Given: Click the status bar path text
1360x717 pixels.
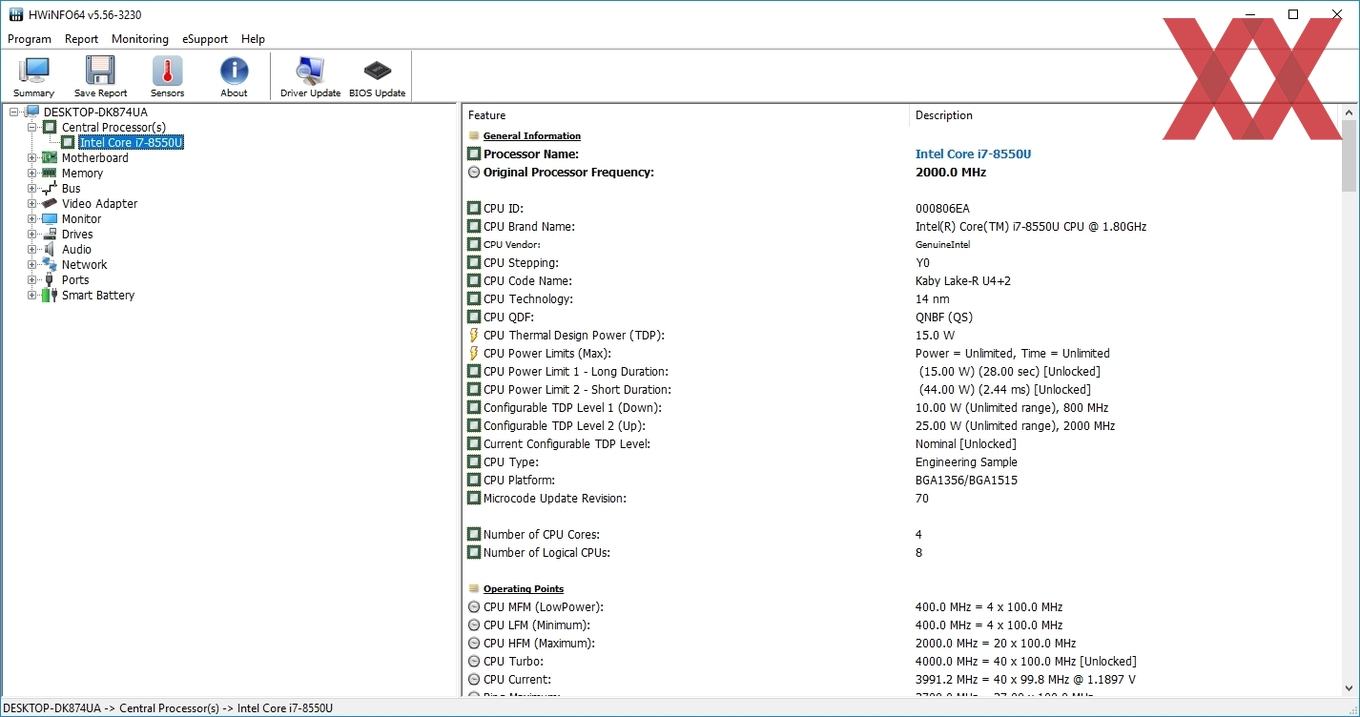Looking at the screenshot, I should coord(168,708).
